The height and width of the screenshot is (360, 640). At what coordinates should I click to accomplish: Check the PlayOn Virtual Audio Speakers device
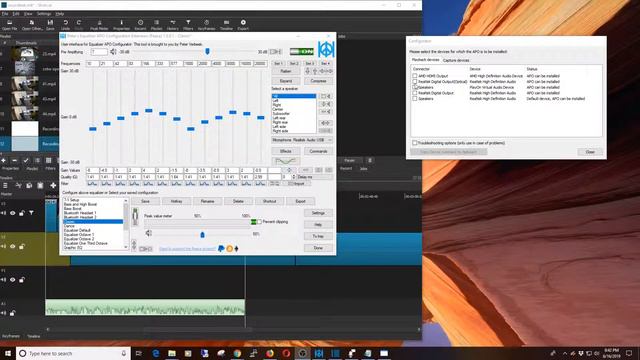(x=415, y=87)
